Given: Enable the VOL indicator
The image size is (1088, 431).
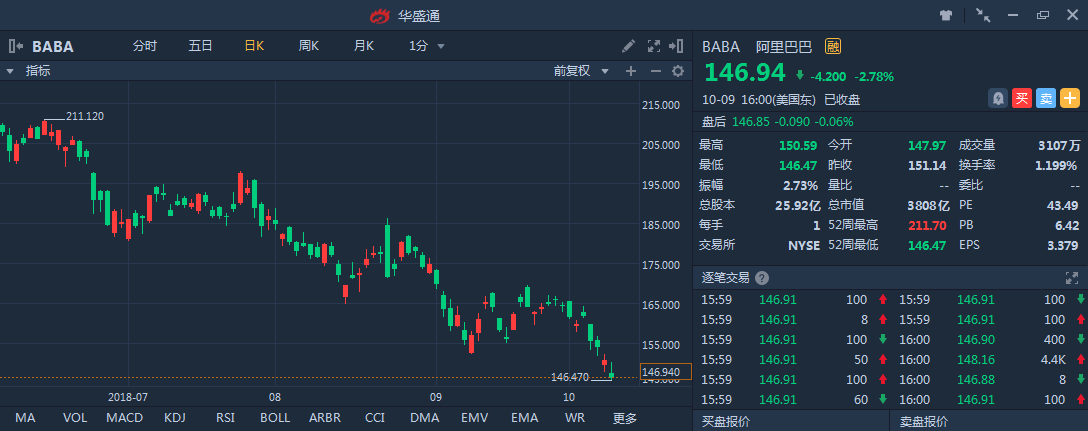Looking at the screenshot, I should pyautogui.click(x=75, y=418).
